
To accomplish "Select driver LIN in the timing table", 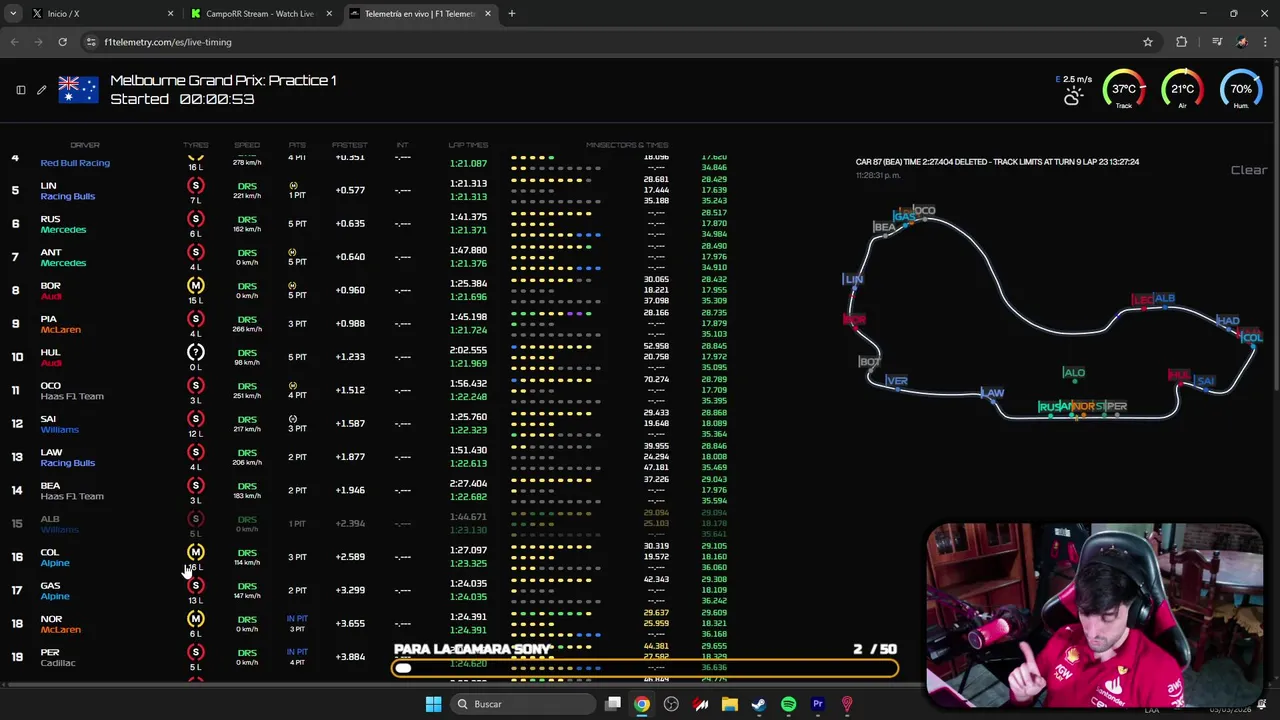I will [x=48, y=186].
